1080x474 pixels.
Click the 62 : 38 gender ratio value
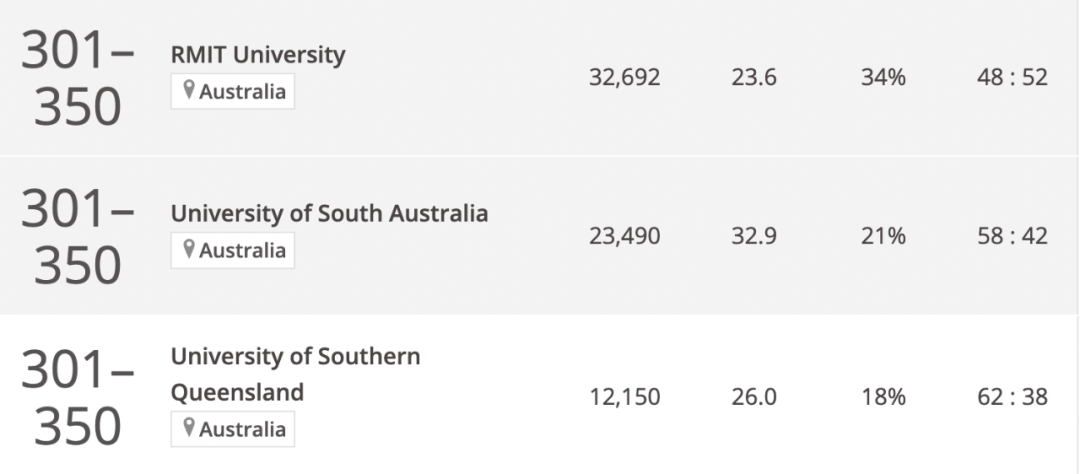click(1012, 397)
